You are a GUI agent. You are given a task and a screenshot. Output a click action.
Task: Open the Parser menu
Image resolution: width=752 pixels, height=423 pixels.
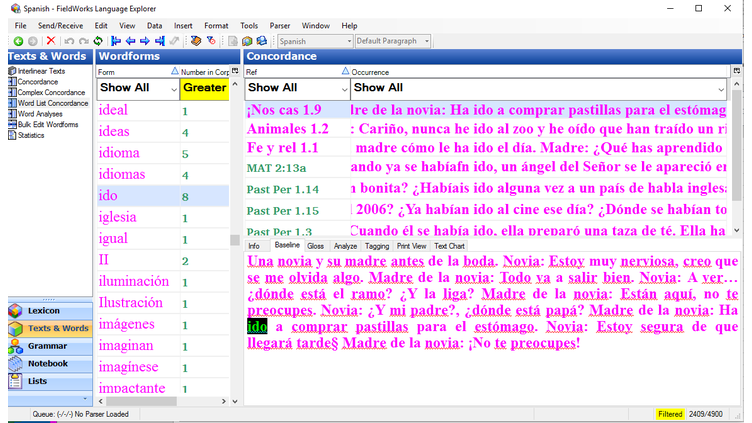tap(280, 25)
